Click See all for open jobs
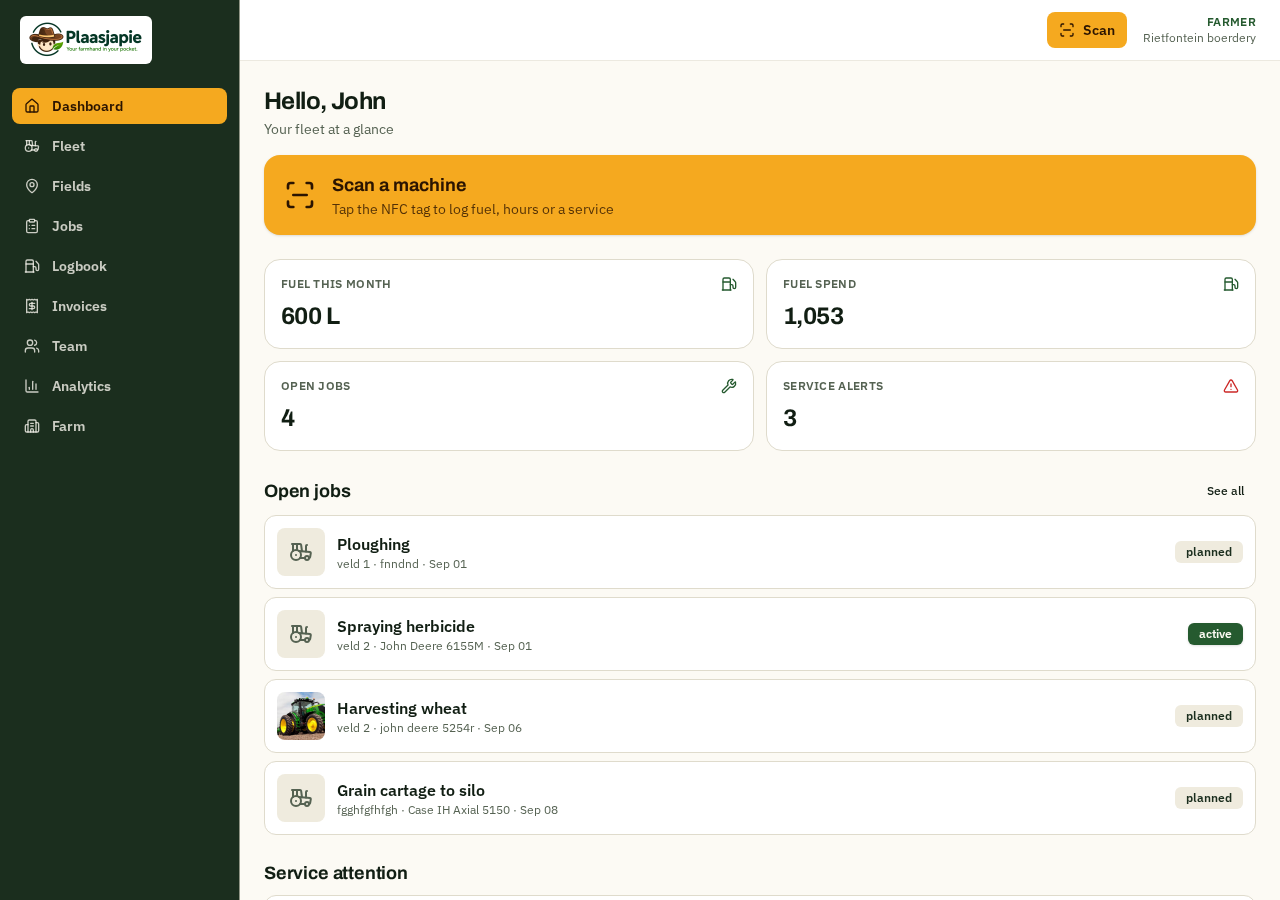Image resolution: width=1280 pixels, height=900 pixels. pyautogui.click(x=1226, y=491)
